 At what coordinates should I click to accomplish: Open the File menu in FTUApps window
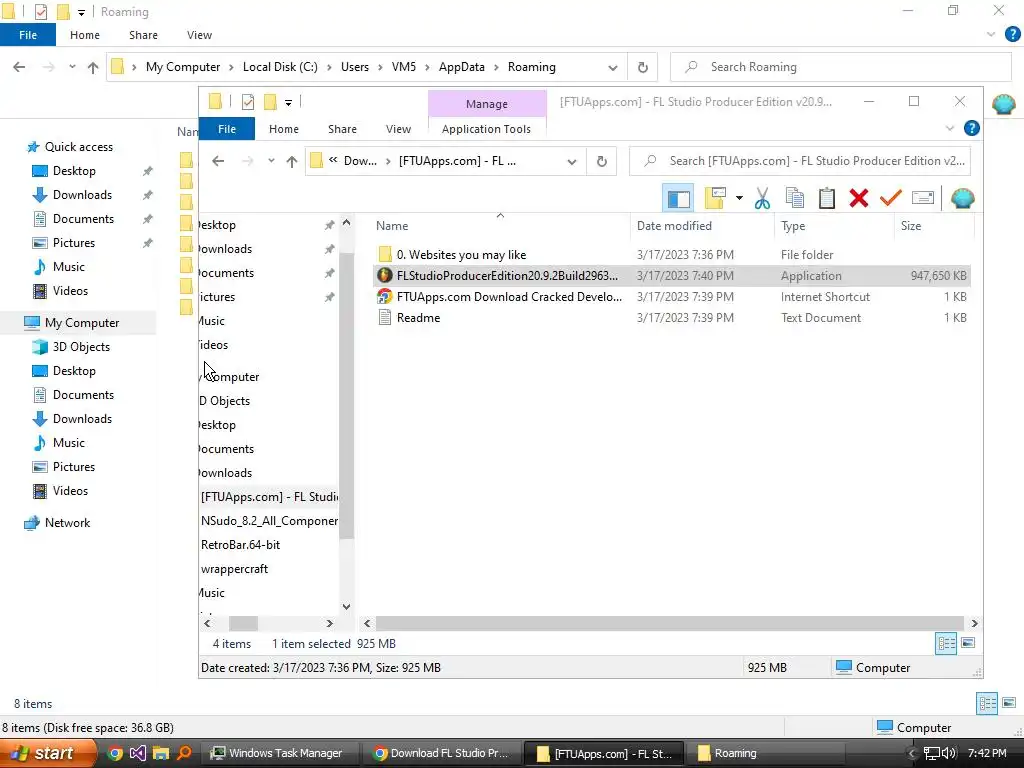tap(227, 129)
